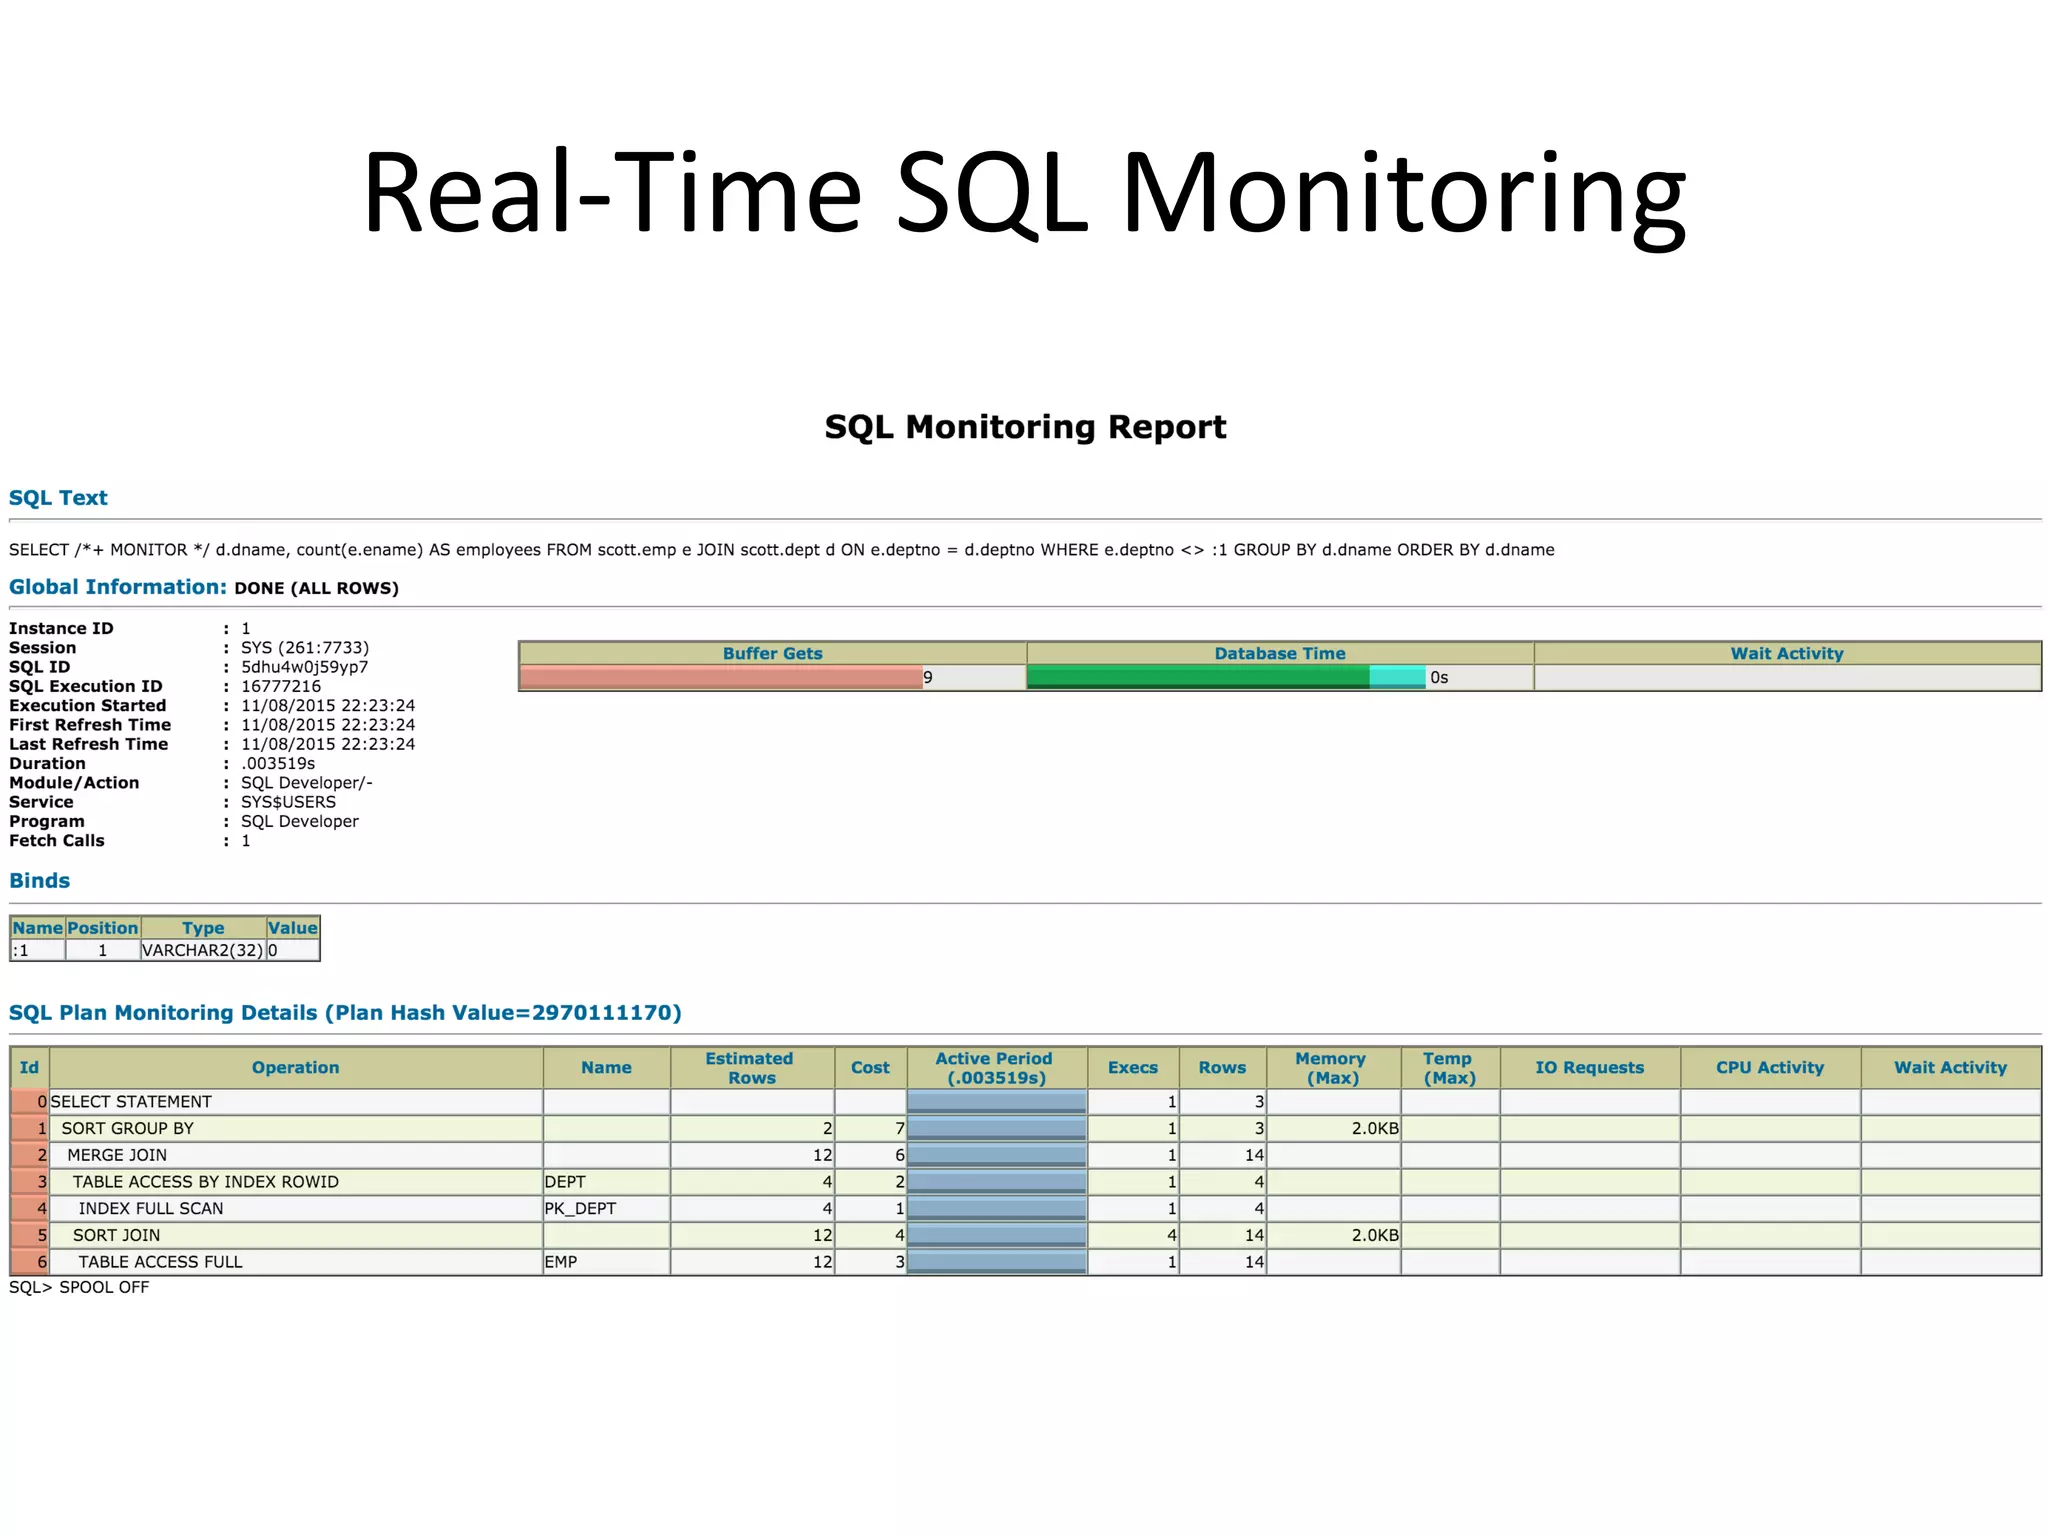2048x1536 pixels.
Task: Click the SQL Text section heading
Action: pos(58,498)
